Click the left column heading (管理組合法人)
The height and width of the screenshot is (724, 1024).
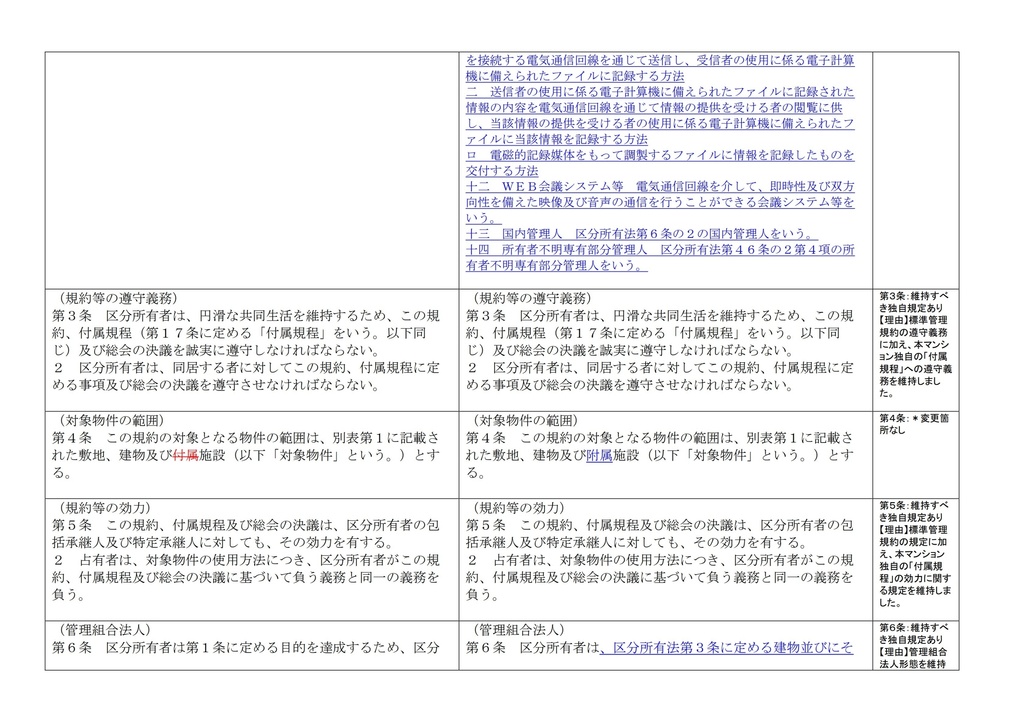click(104, 630)
